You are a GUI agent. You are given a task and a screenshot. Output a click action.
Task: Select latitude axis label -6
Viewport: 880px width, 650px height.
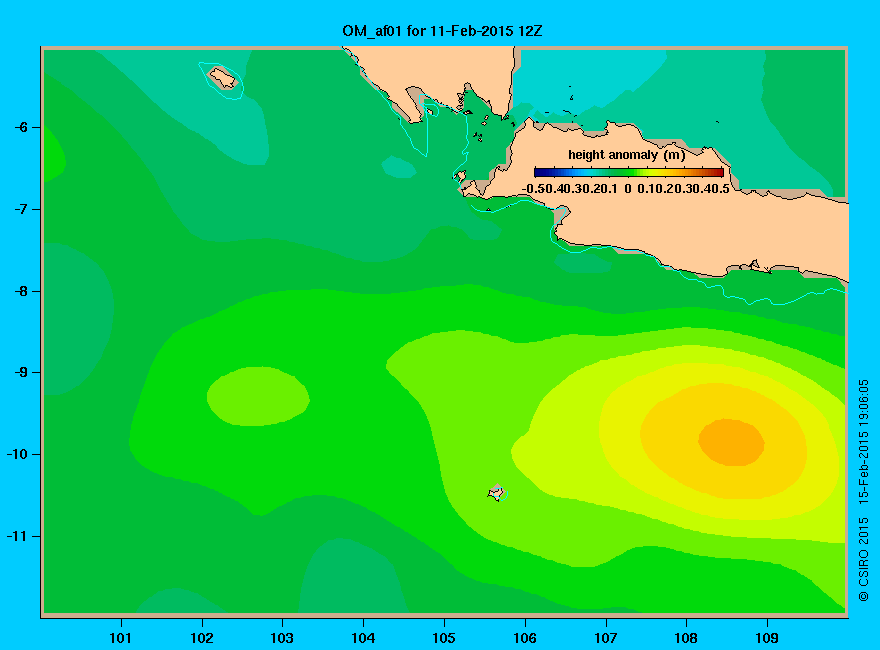coord(21,127)
